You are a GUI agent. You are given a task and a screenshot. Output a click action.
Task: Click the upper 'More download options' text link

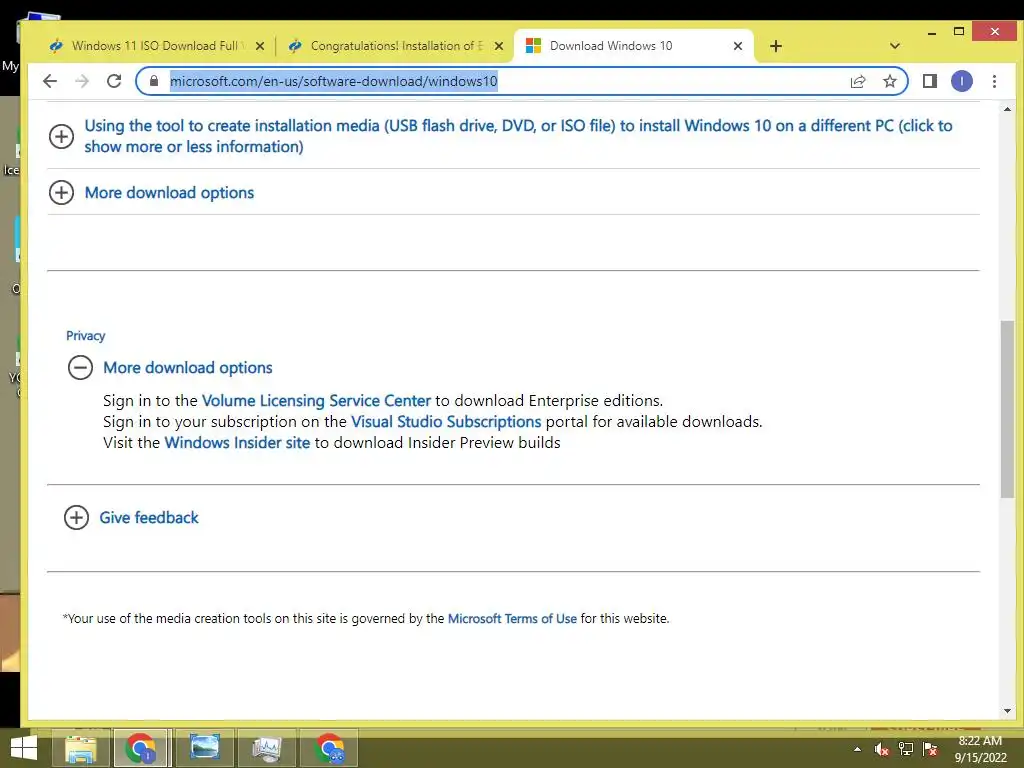point(169,193)
